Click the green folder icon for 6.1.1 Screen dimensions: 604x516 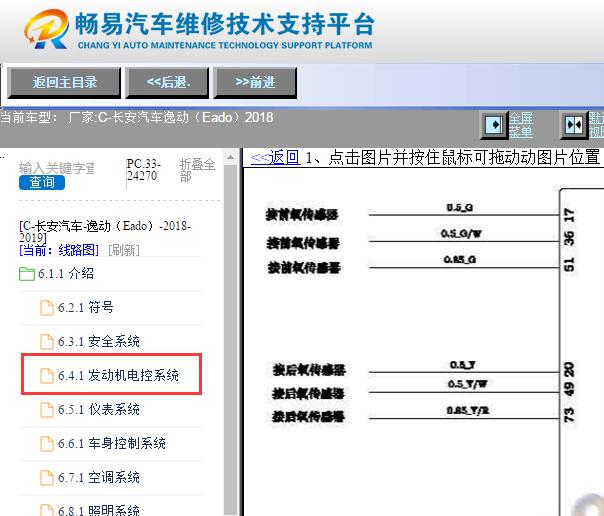(27, 274)
